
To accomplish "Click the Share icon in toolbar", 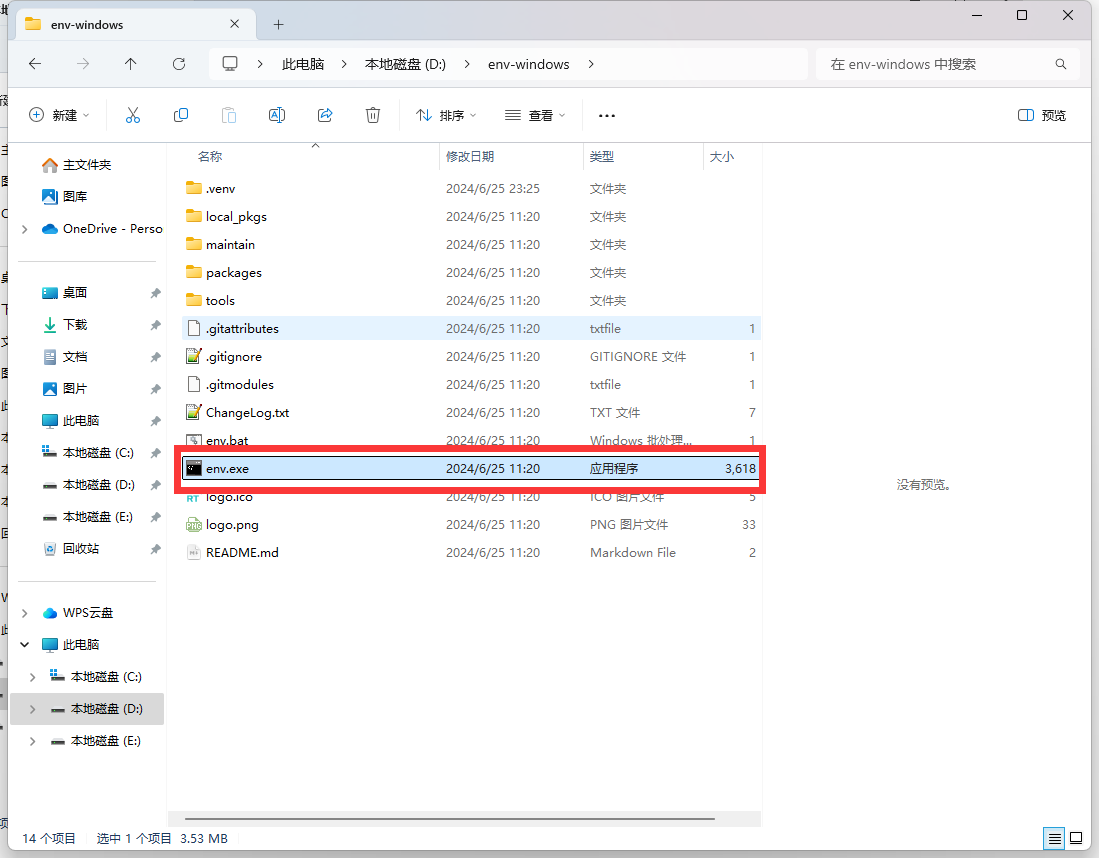I will pos(325,115).
